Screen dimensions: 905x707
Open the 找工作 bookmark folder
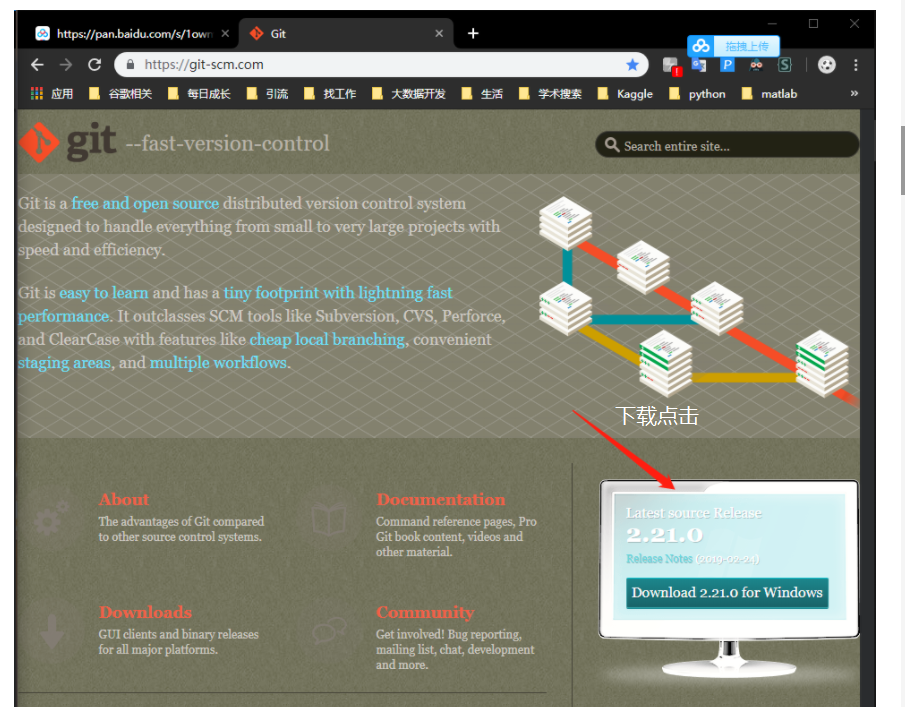coord(330,93)
